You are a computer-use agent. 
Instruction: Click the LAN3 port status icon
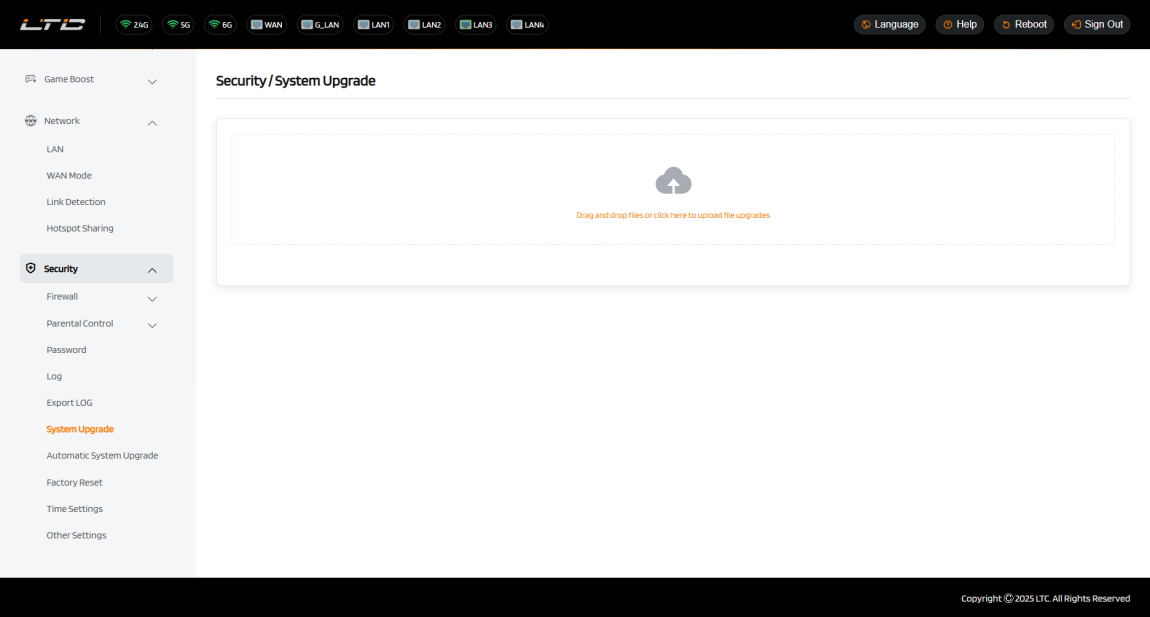click(x=476, y=25)
